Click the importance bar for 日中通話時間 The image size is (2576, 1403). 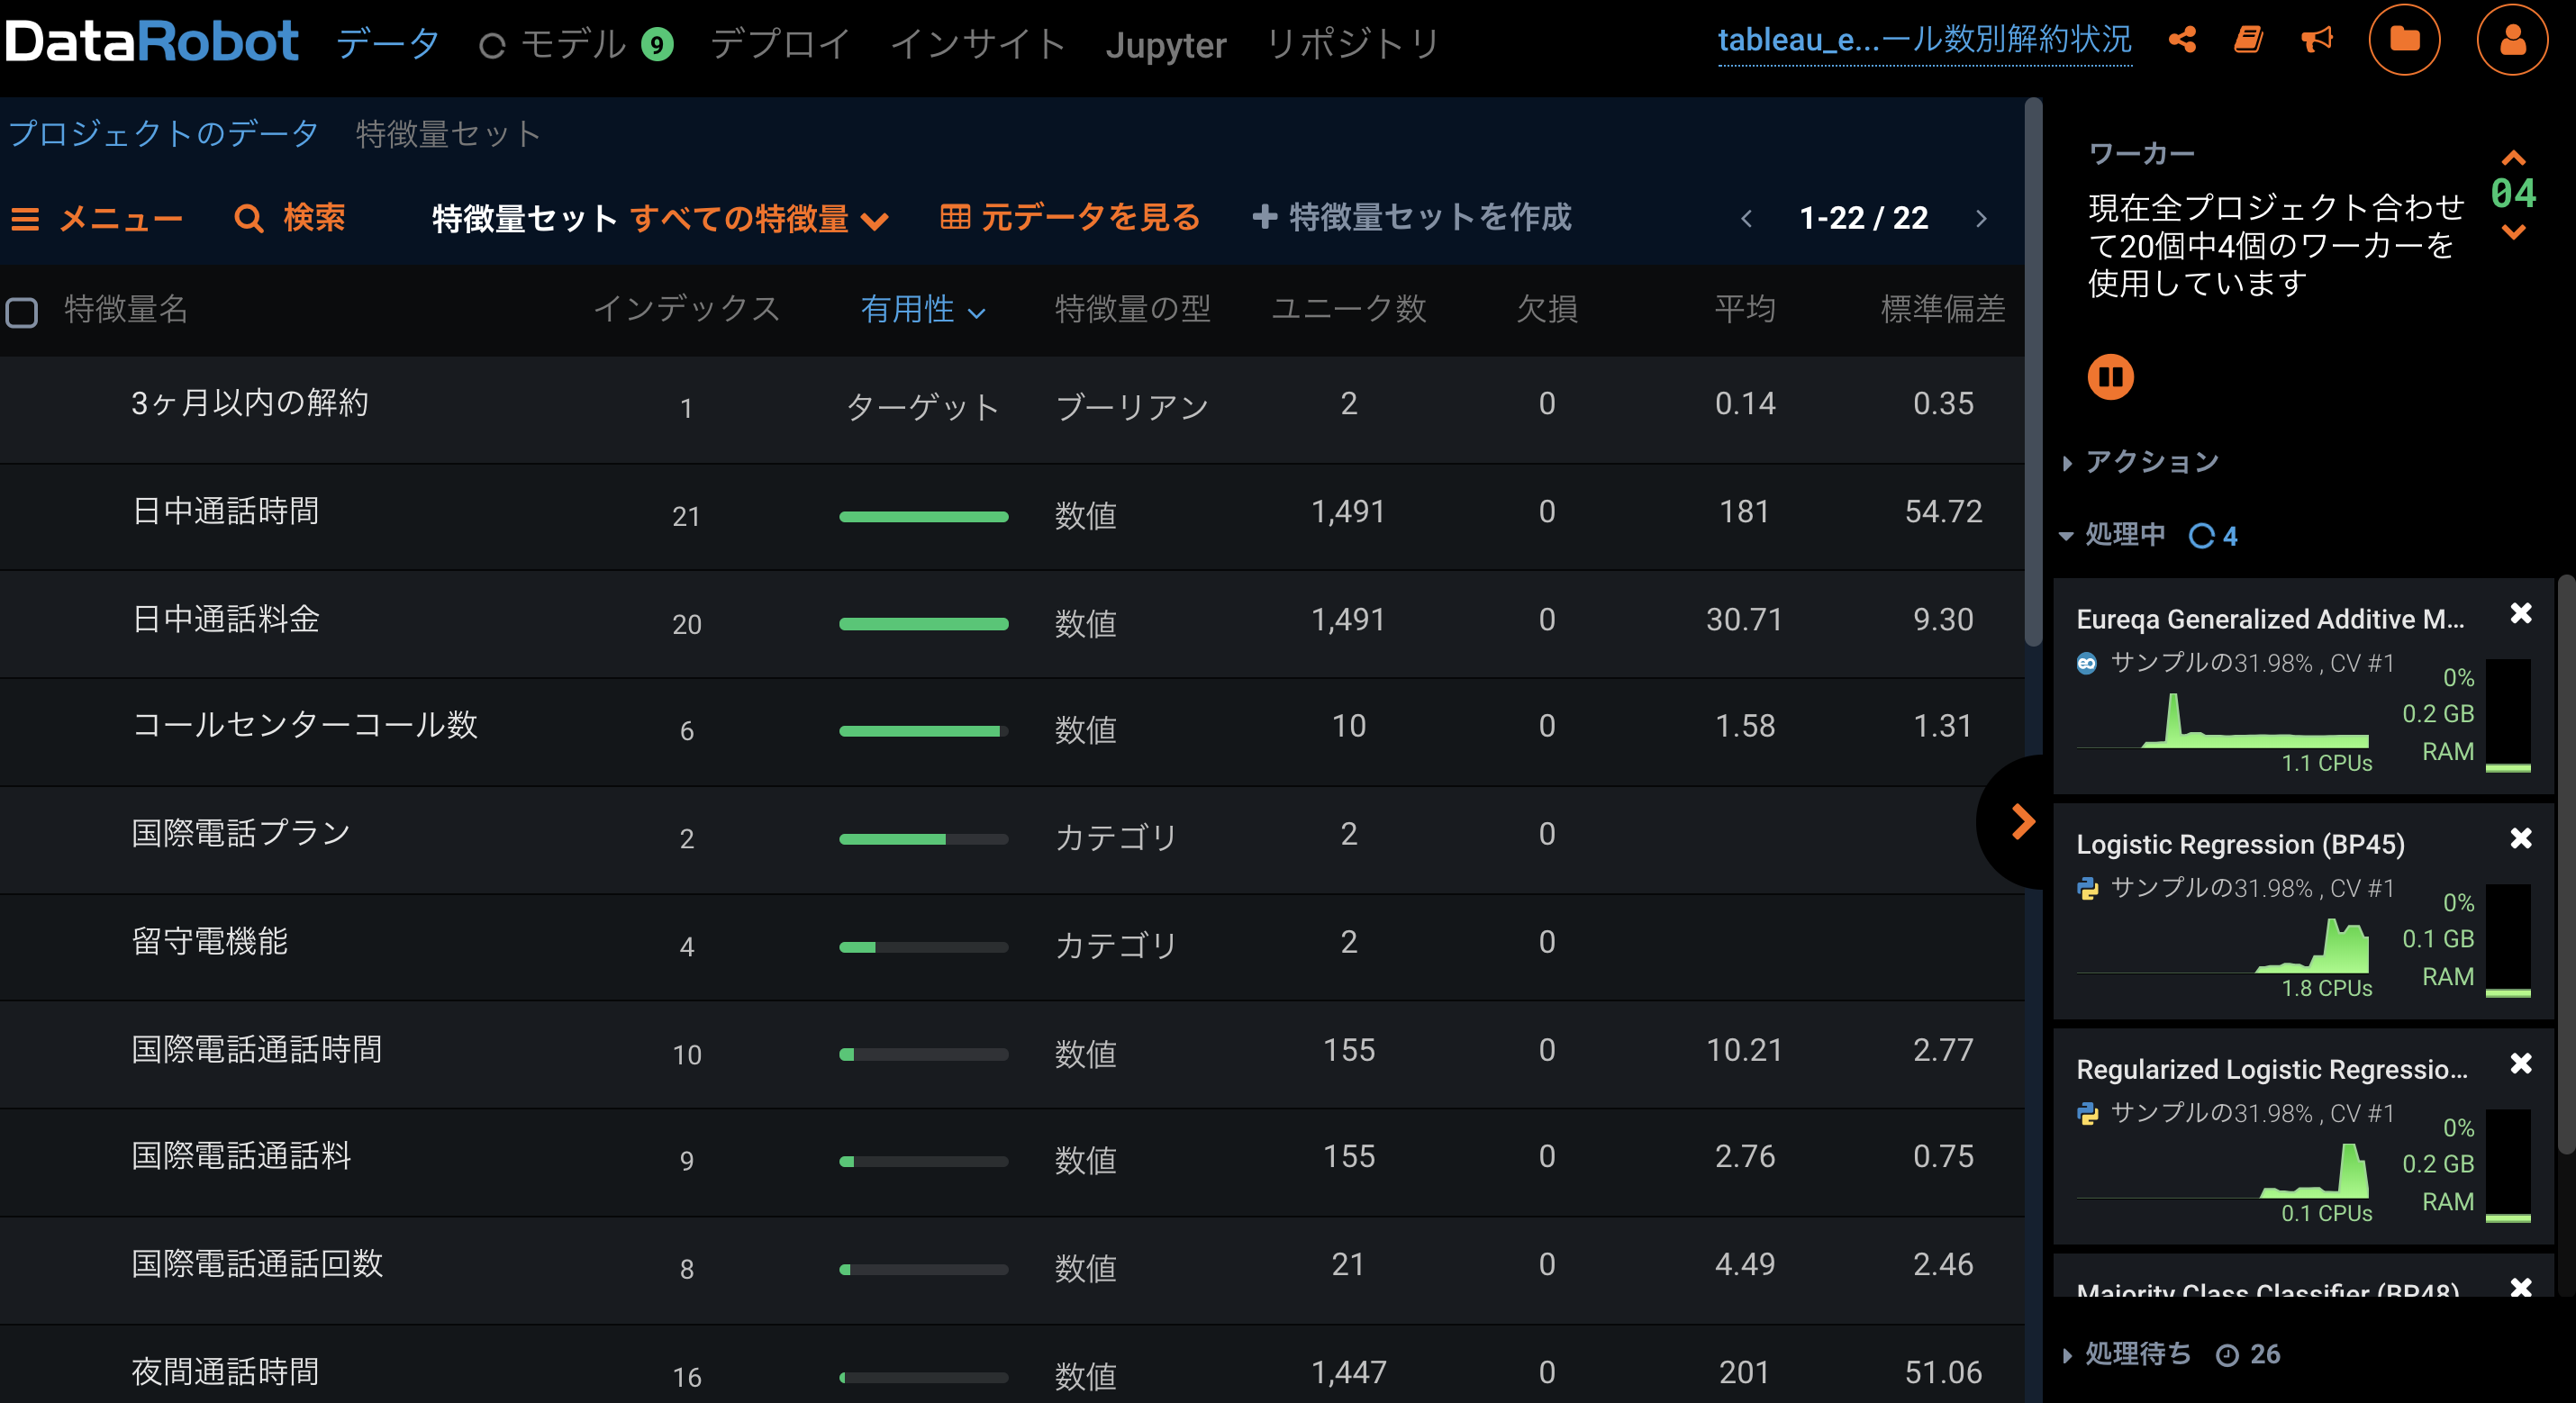[x=923, y=516]
